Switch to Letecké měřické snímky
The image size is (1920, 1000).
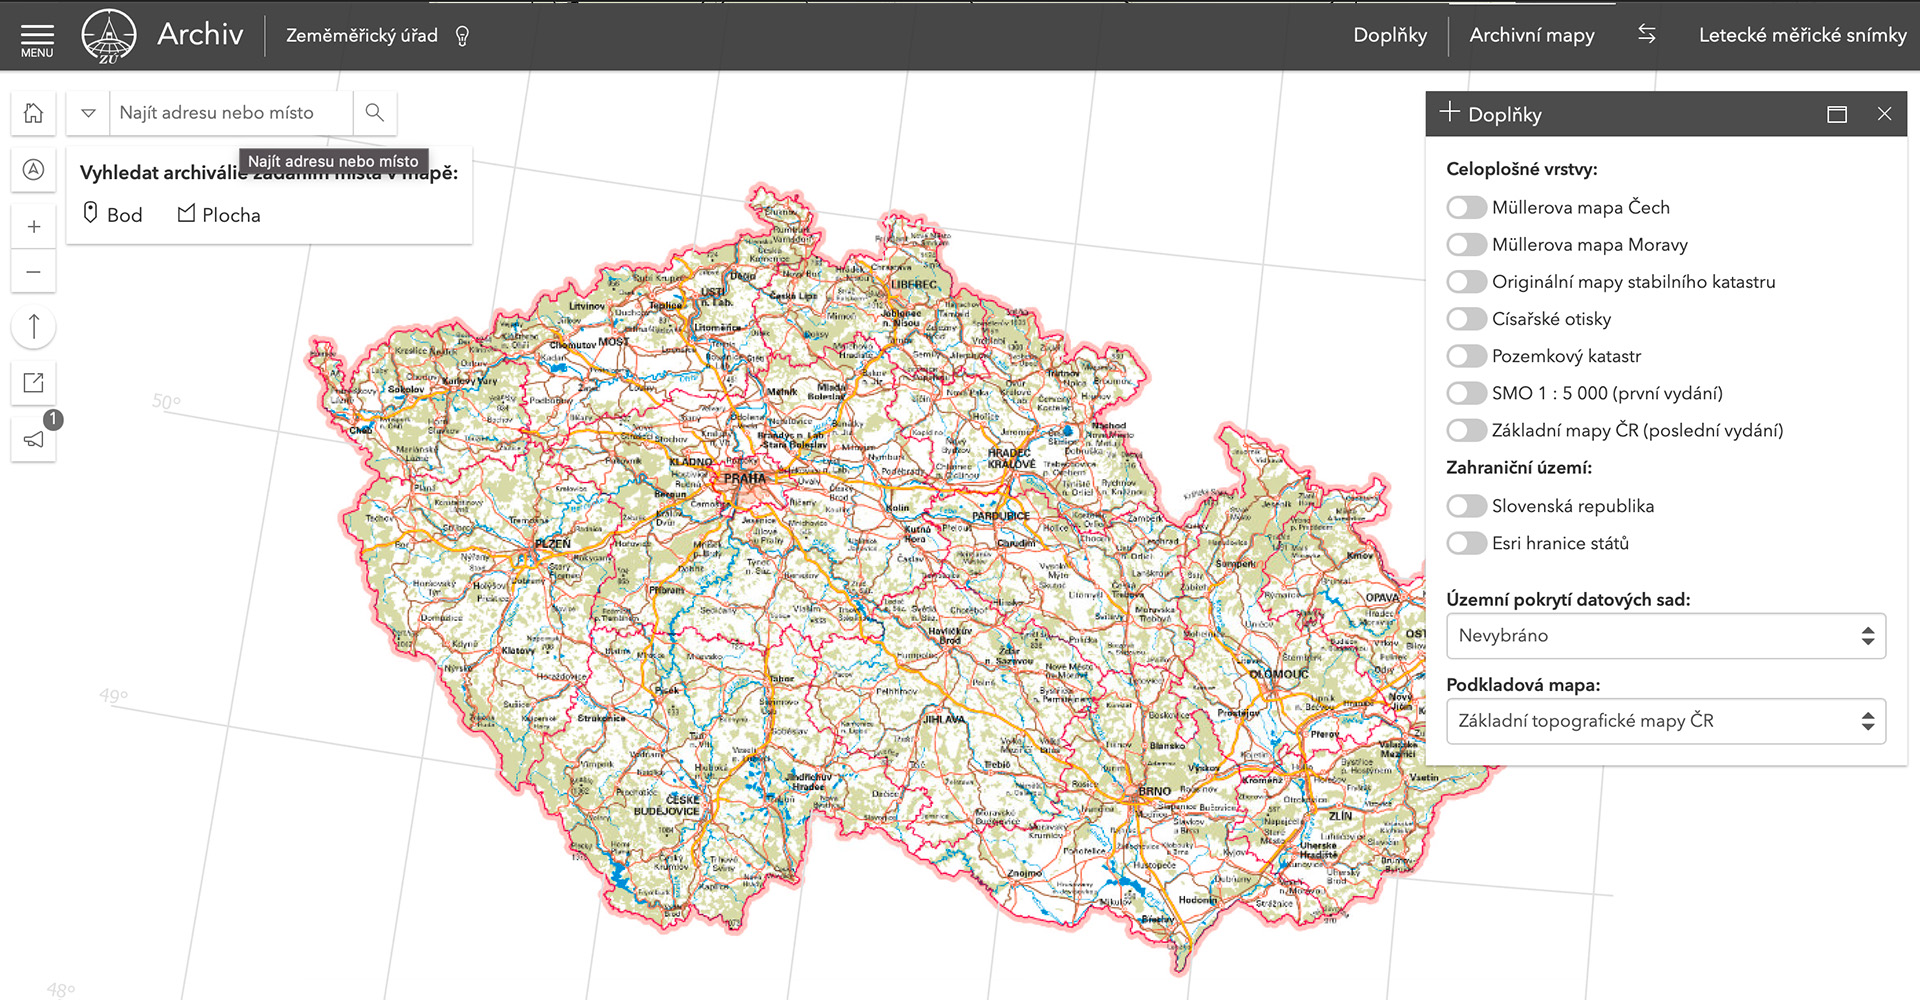tap(1802, 35)
